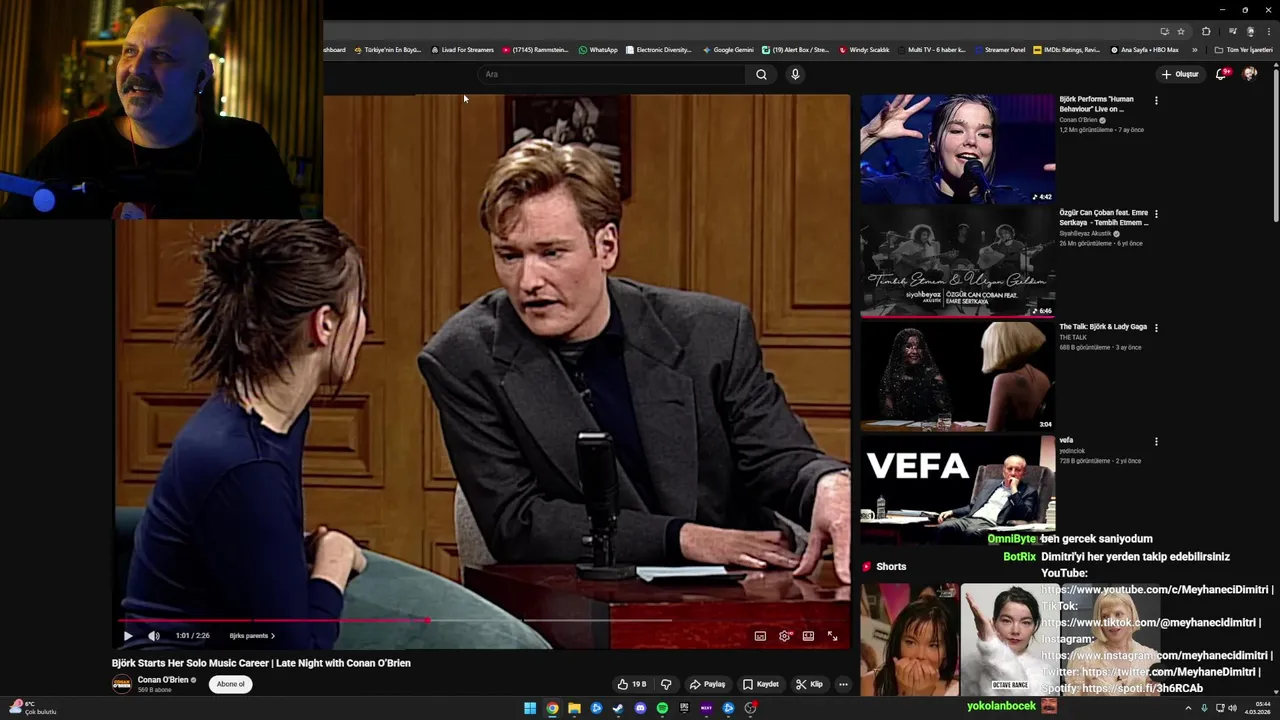The image size is (1280, 720).
Task: Open the Oluştur create menu
Action: tap(1180, 74)
